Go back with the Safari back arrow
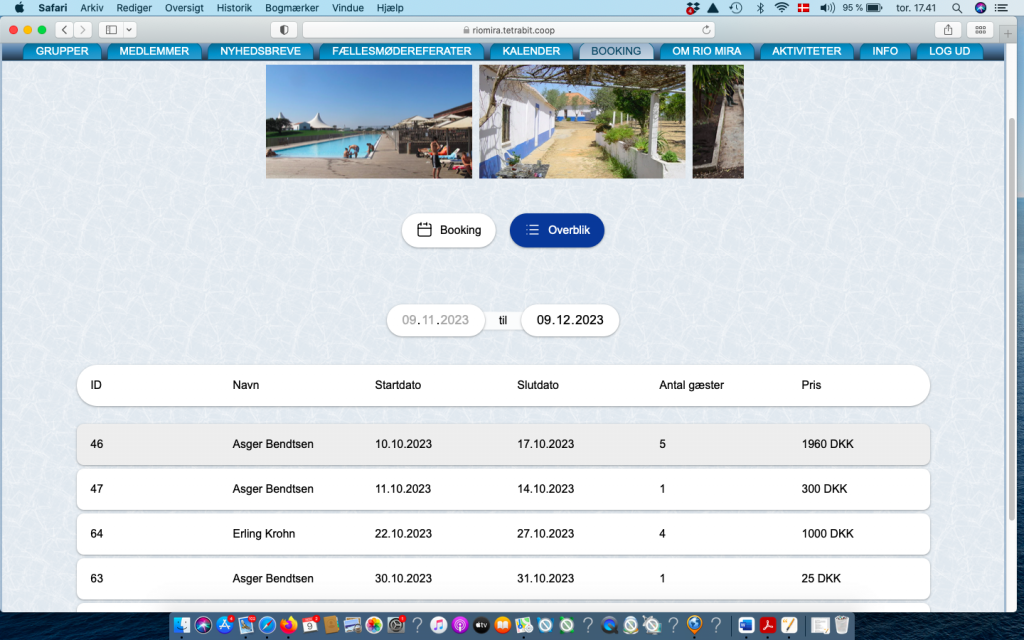 tap(64, 30)
